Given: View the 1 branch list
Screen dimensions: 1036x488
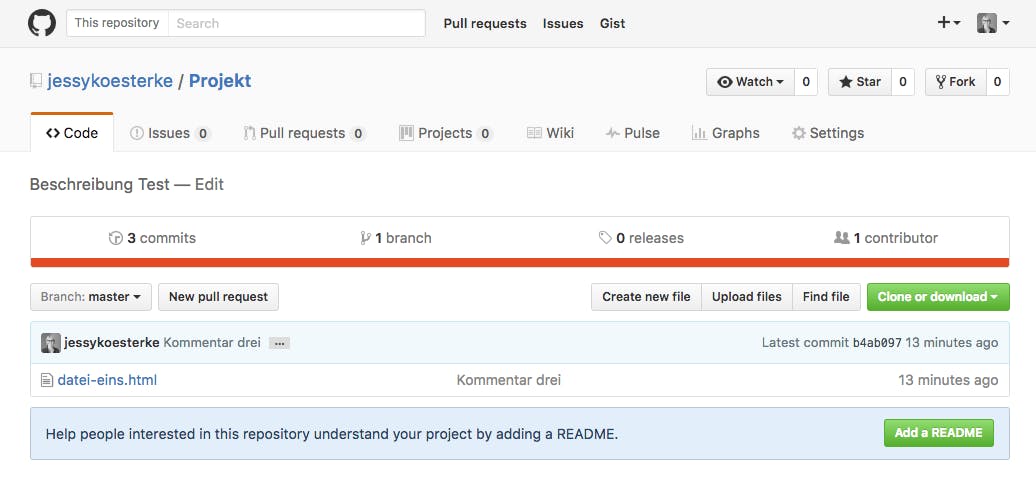Looking at the screenshot, I should pyautogui.click(x=396, y=238).
